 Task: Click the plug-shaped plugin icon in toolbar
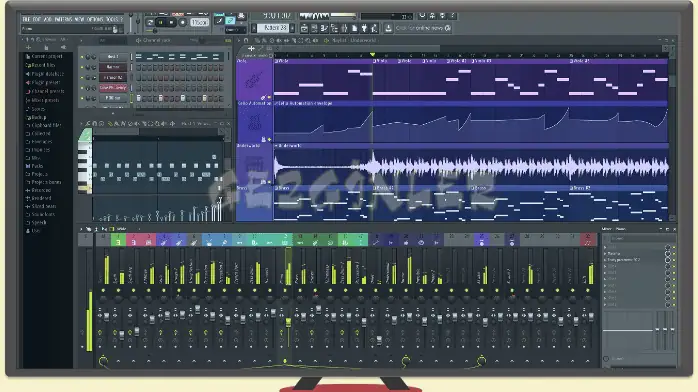[x=364, y=28]
